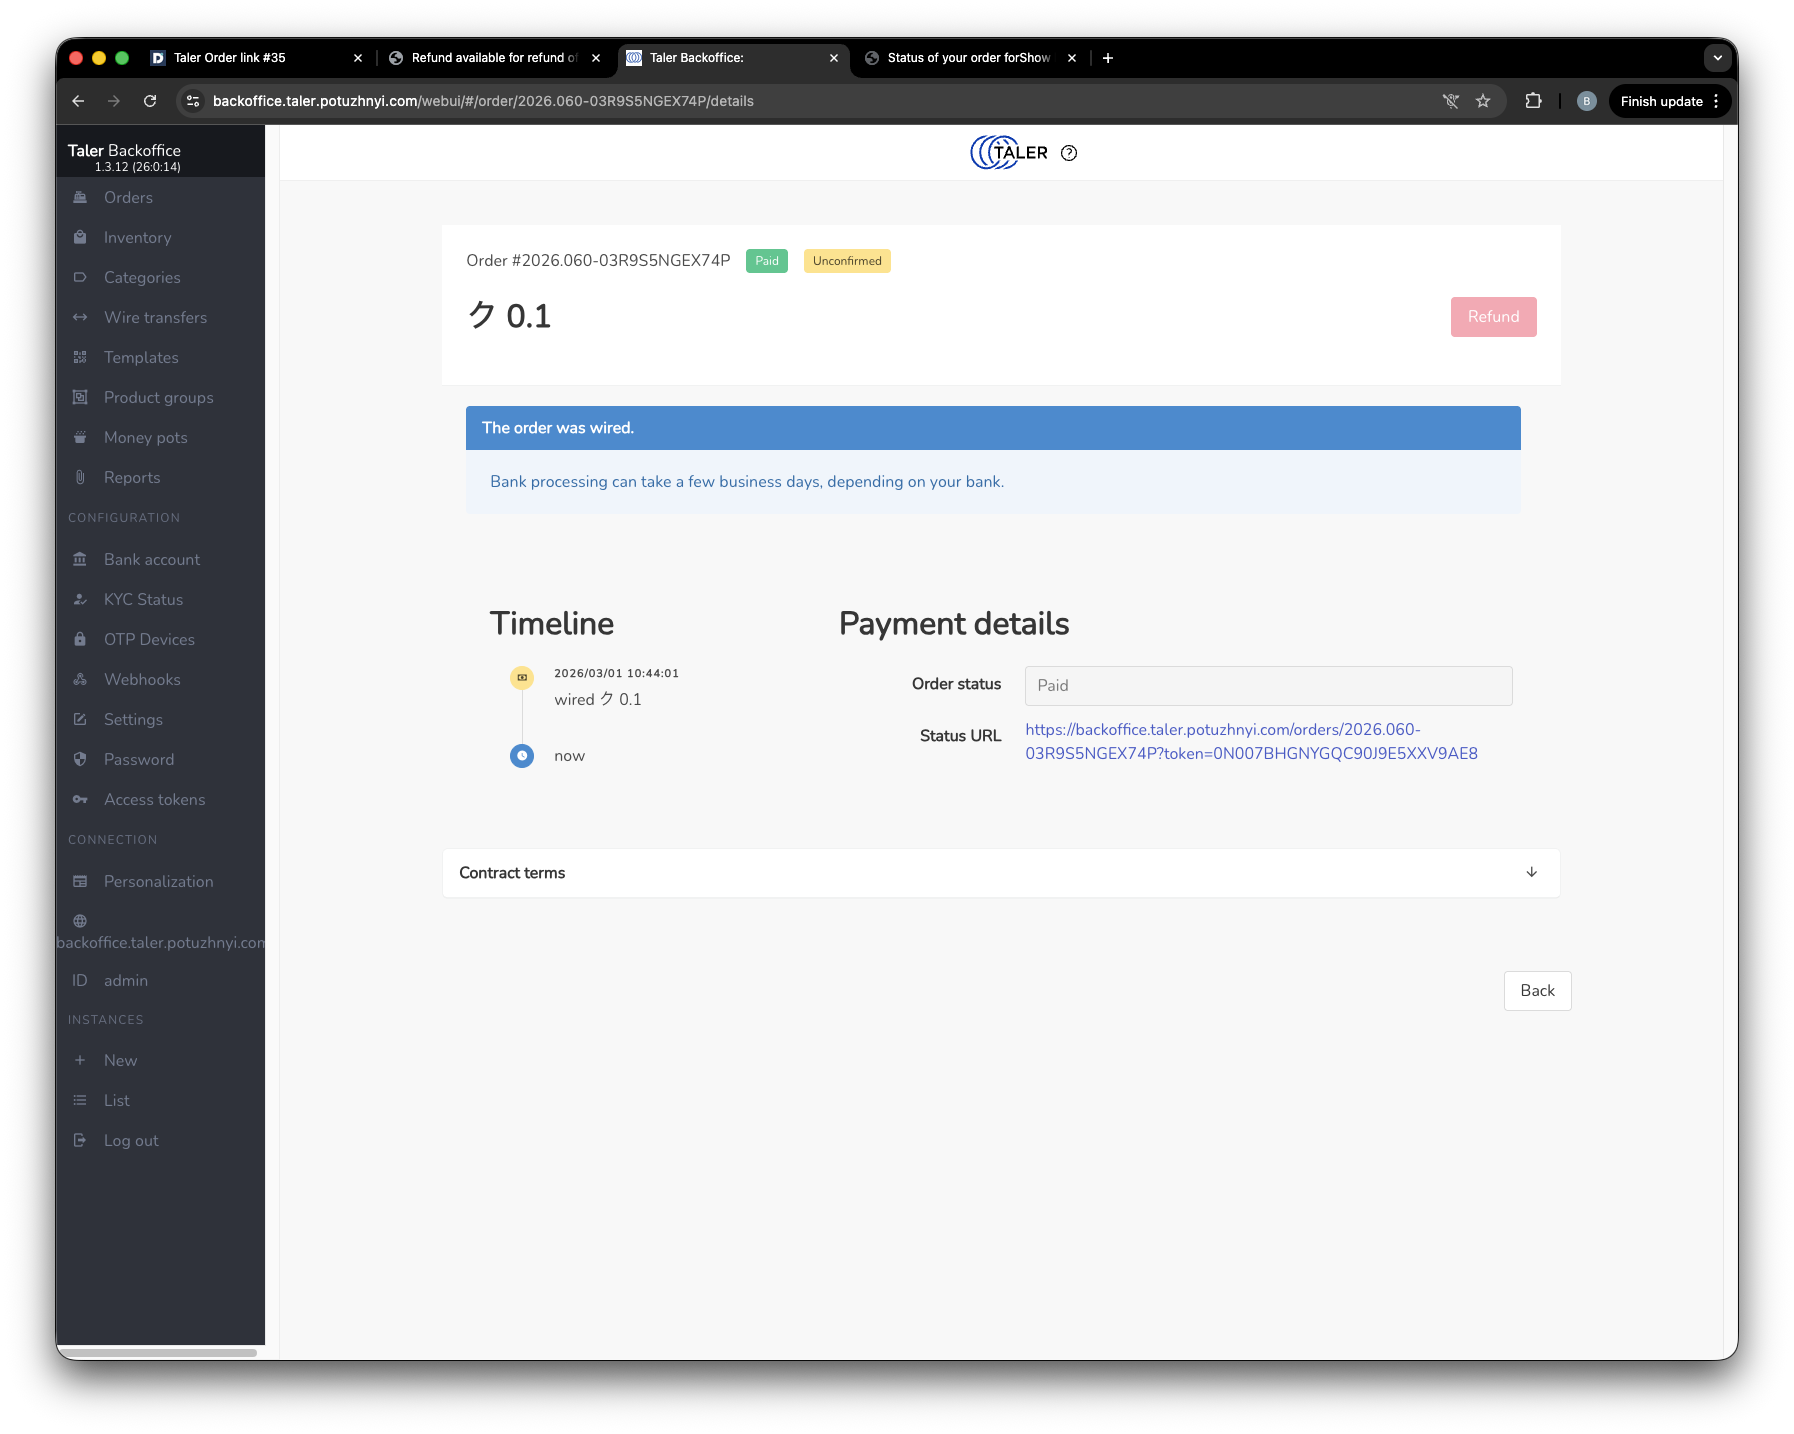1794x1434 pixels.
Task: Click the Bank account building icon
Action: point(80,560)
